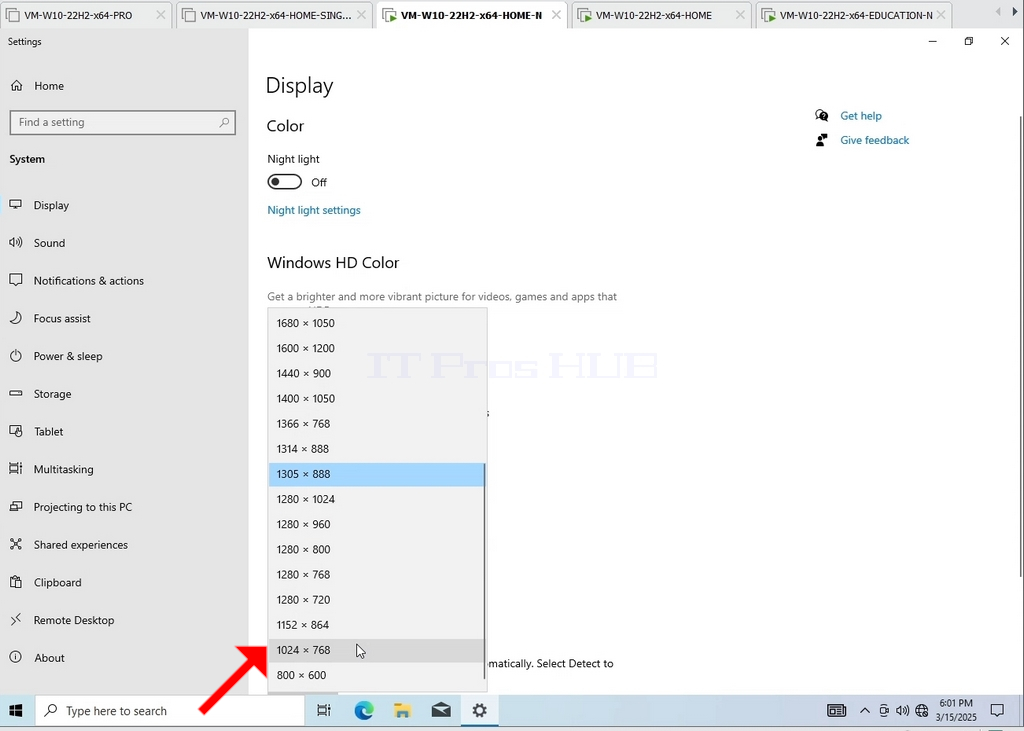Open the taskbar clock and date
This screenshot has height=731, width=1024.
click(x=956, y=711)
